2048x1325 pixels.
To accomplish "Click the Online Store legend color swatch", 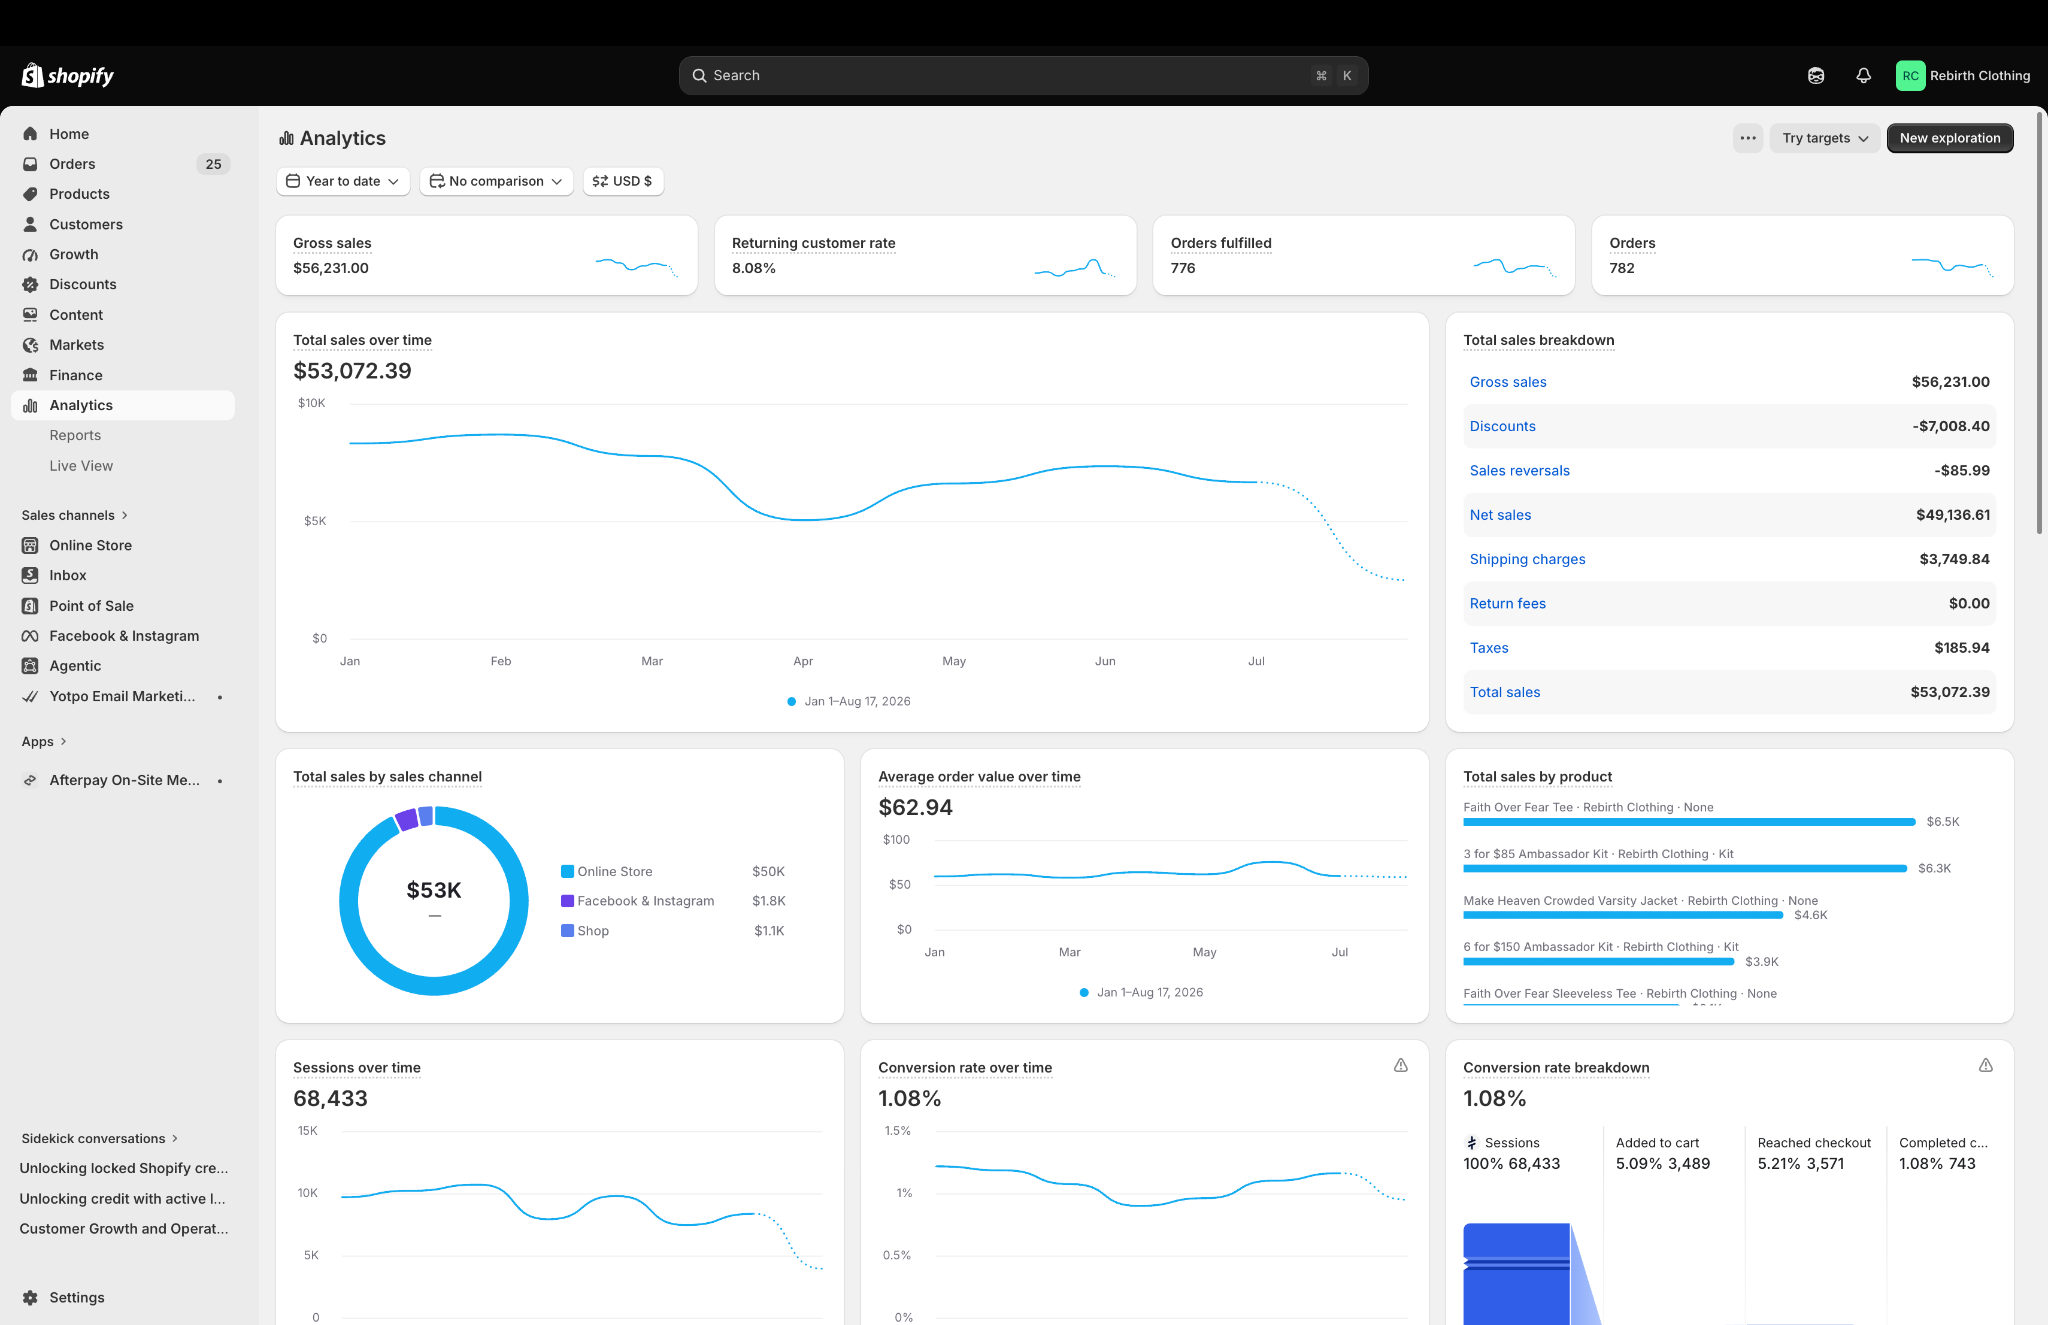I will [567, 871].
